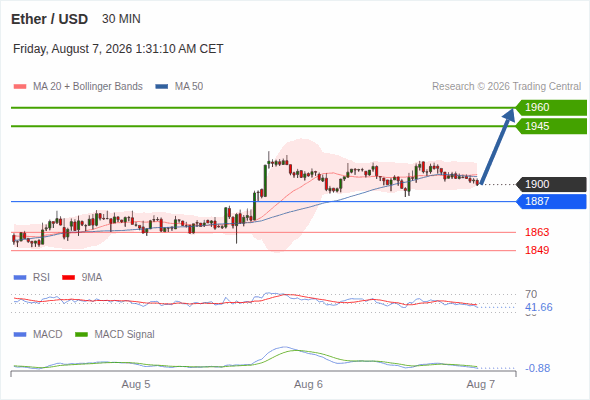Viewport: 590px width, 400px height.
Task: Click the RSI legend text
Action: (x=41, y=278)
